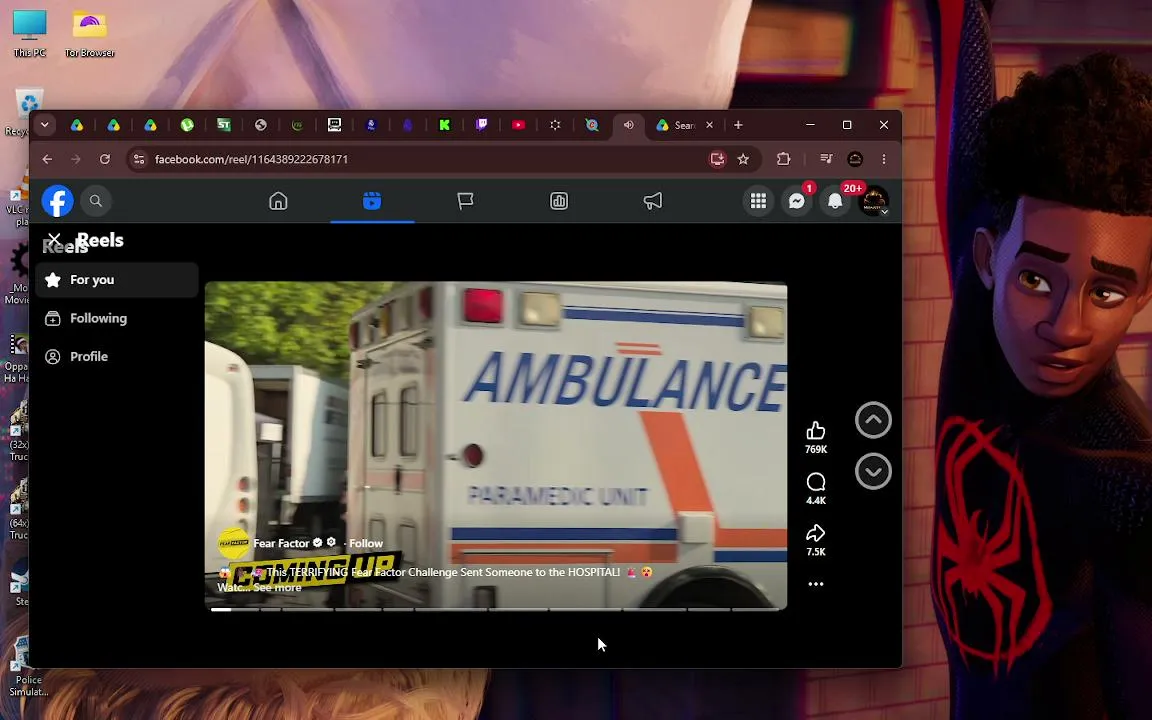Open Profile in Reels sidebar
1152x720 pixels.
[117, 356]
